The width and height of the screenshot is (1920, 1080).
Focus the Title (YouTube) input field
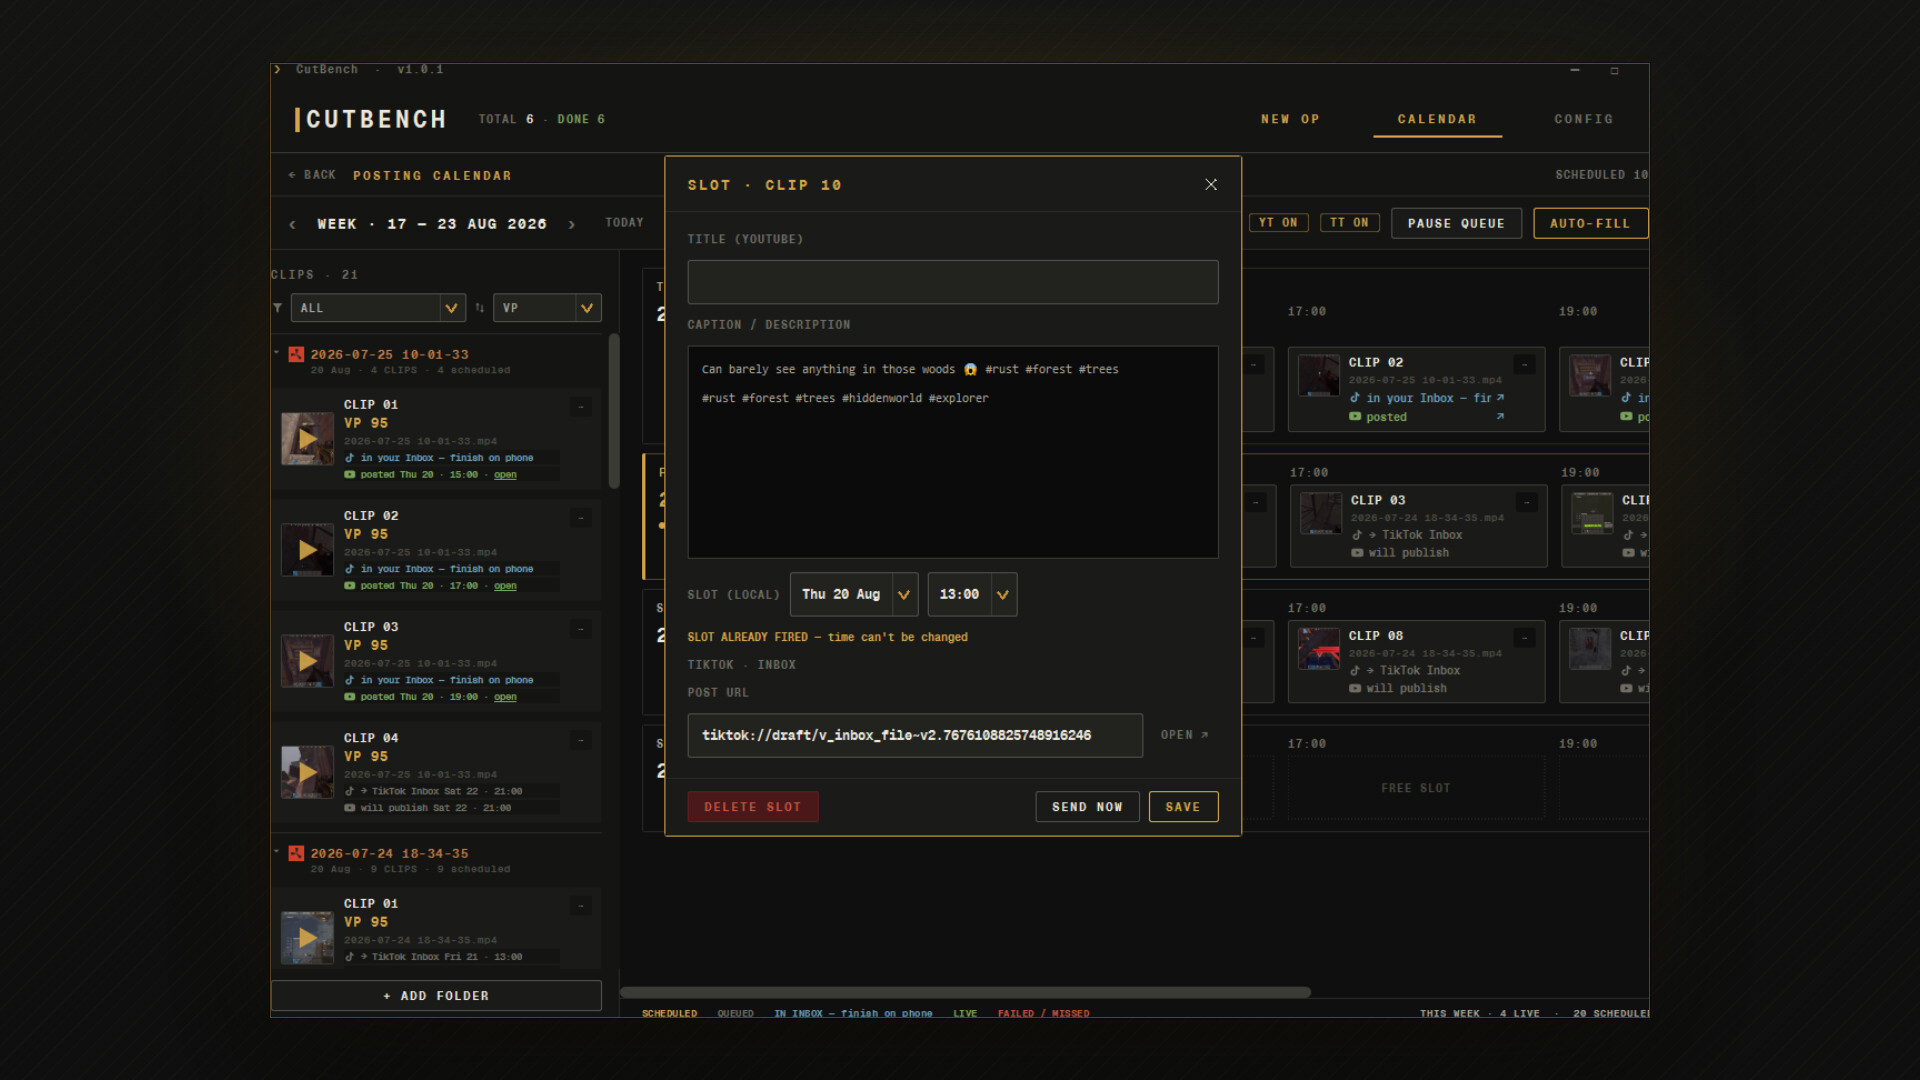(x=952, y=282)
